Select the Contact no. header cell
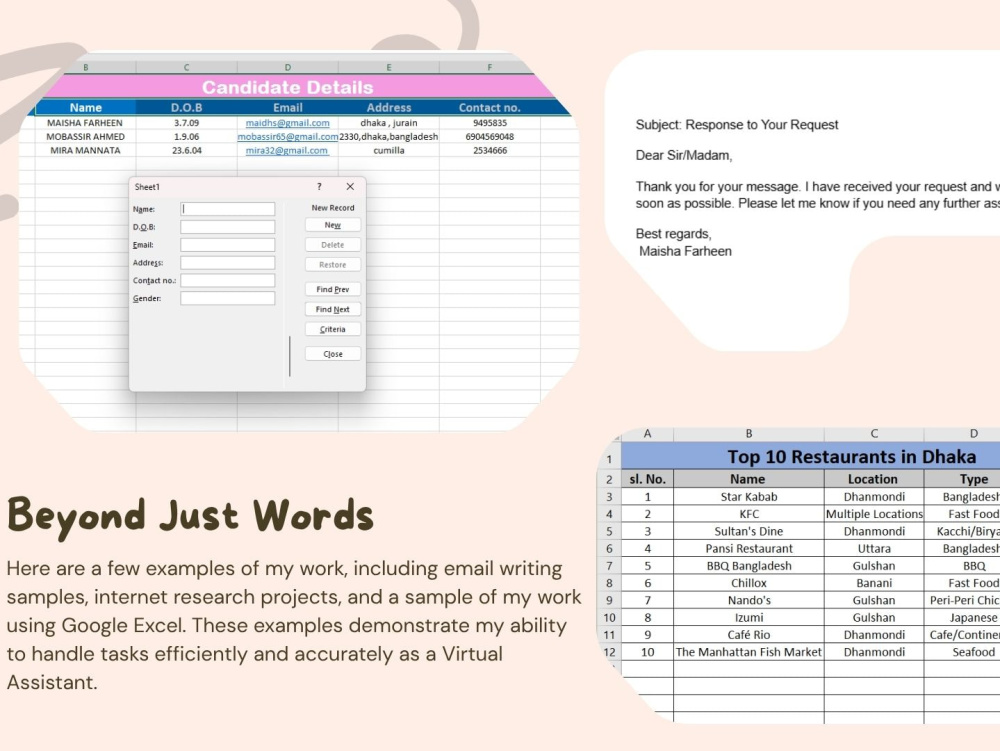 (x=490, y=108)
